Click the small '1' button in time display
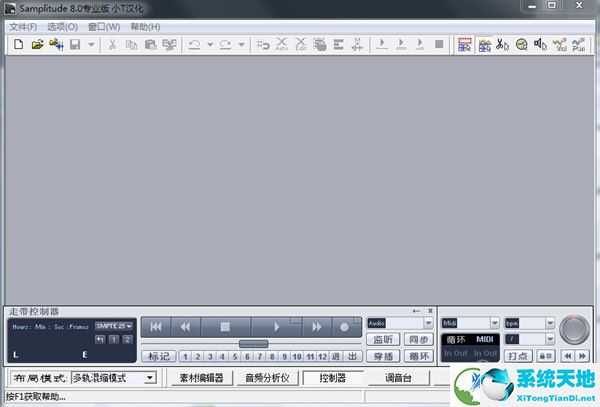The height and width of the screenshot is (407, 600). tap(114, 339)
